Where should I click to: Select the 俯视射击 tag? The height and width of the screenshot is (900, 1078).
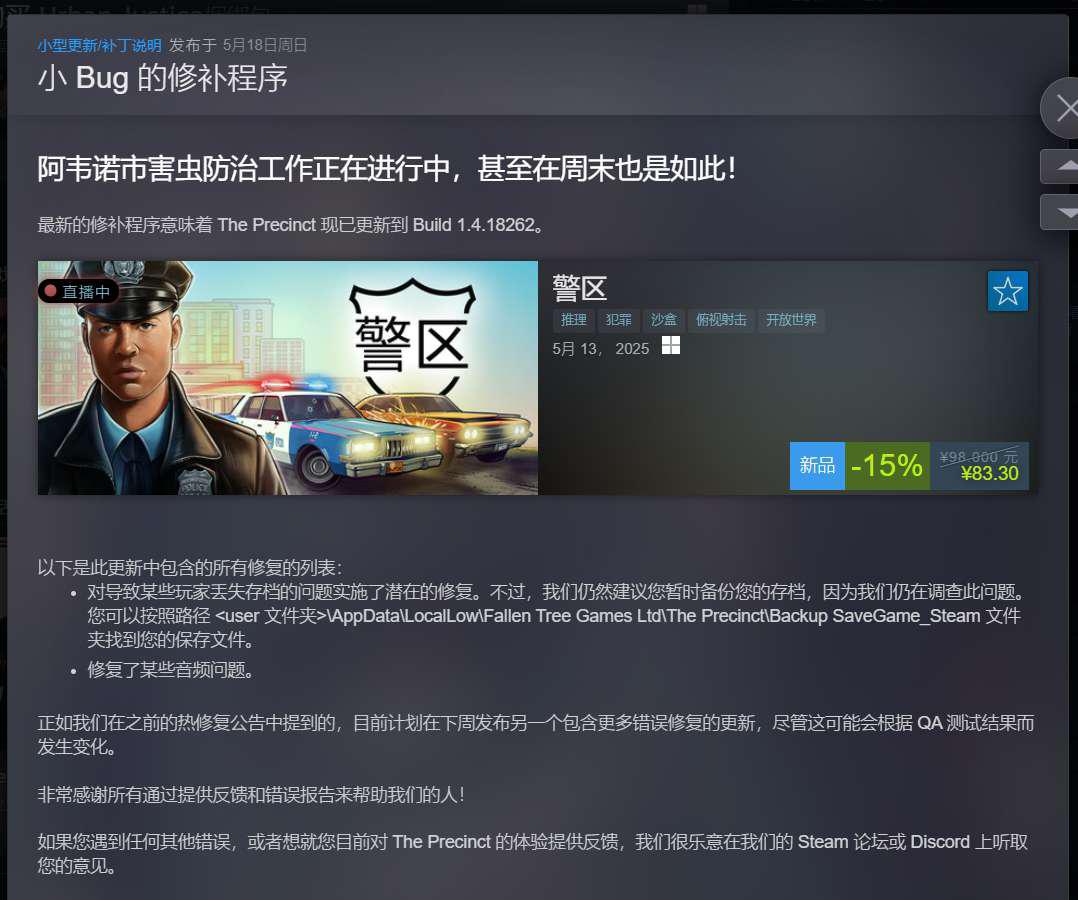click(x=720, y=320)
